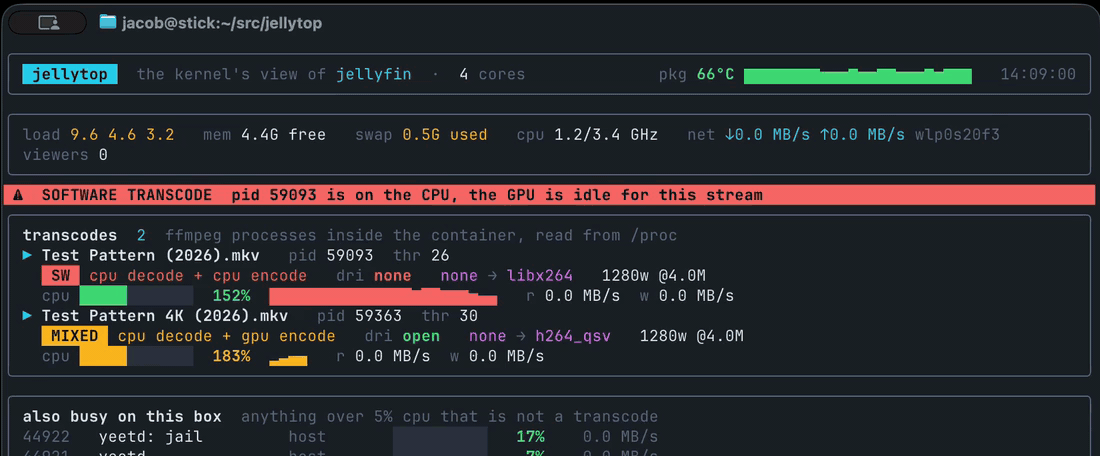
Task: Click the jellyfin name in the header
Action: coord(374,74)
